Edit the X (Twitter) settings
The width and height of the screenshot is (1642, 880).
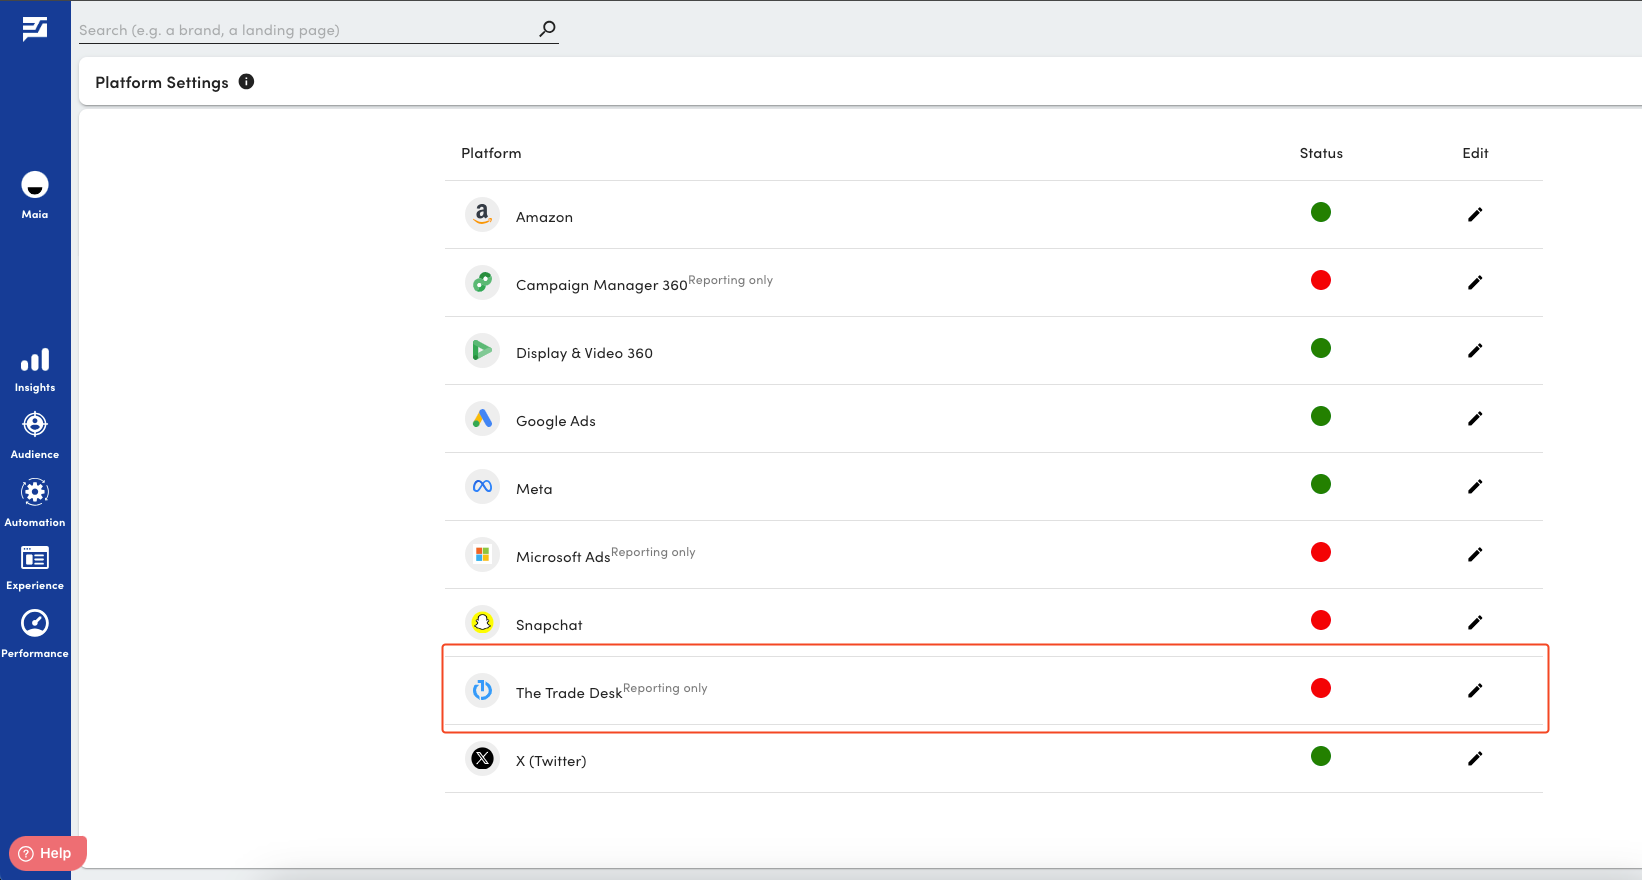(1475, 758)
